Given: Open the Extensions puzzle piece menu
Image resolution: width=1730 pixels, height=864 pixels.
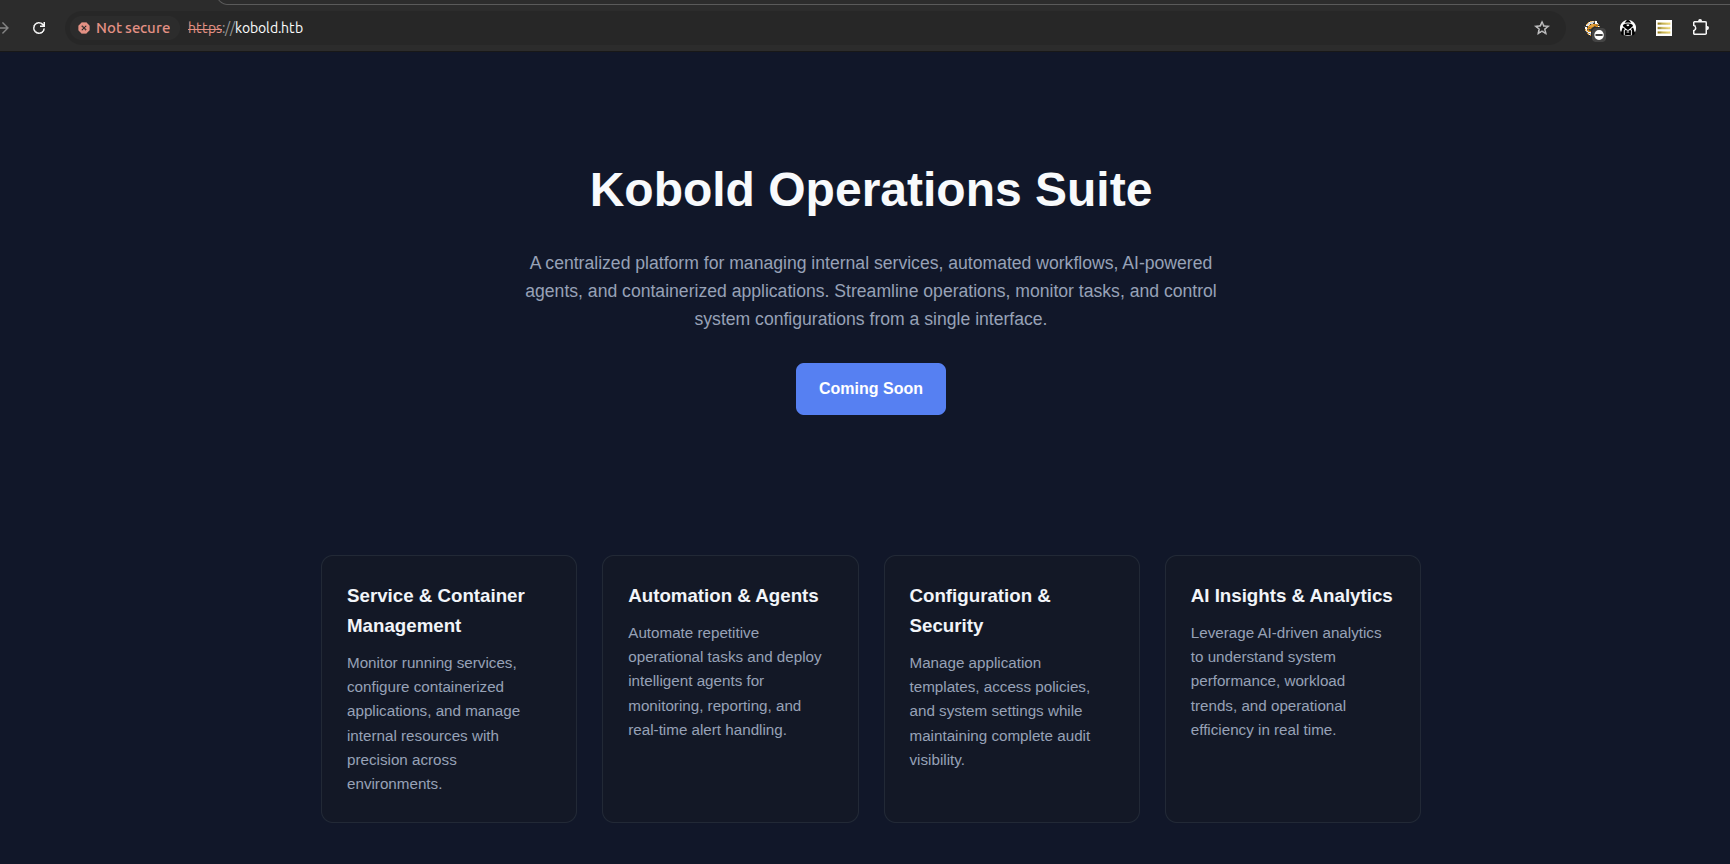Looking at the screenshot, I should [x=1700, y=28].
